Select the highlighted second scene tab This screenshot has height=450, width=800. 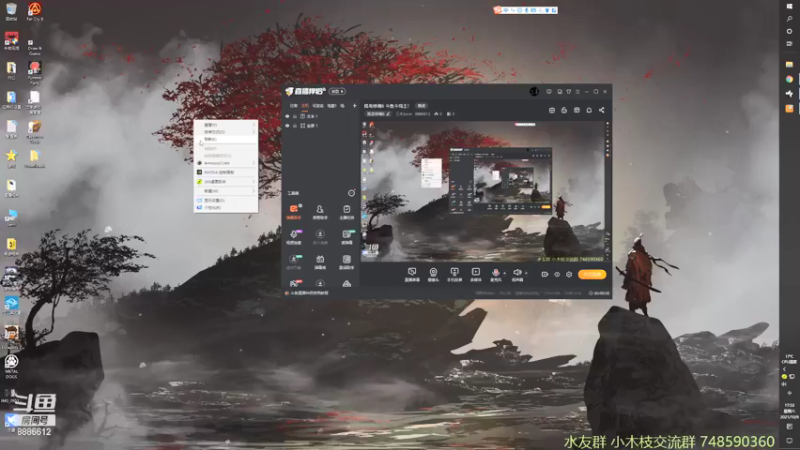click(305, 106)
